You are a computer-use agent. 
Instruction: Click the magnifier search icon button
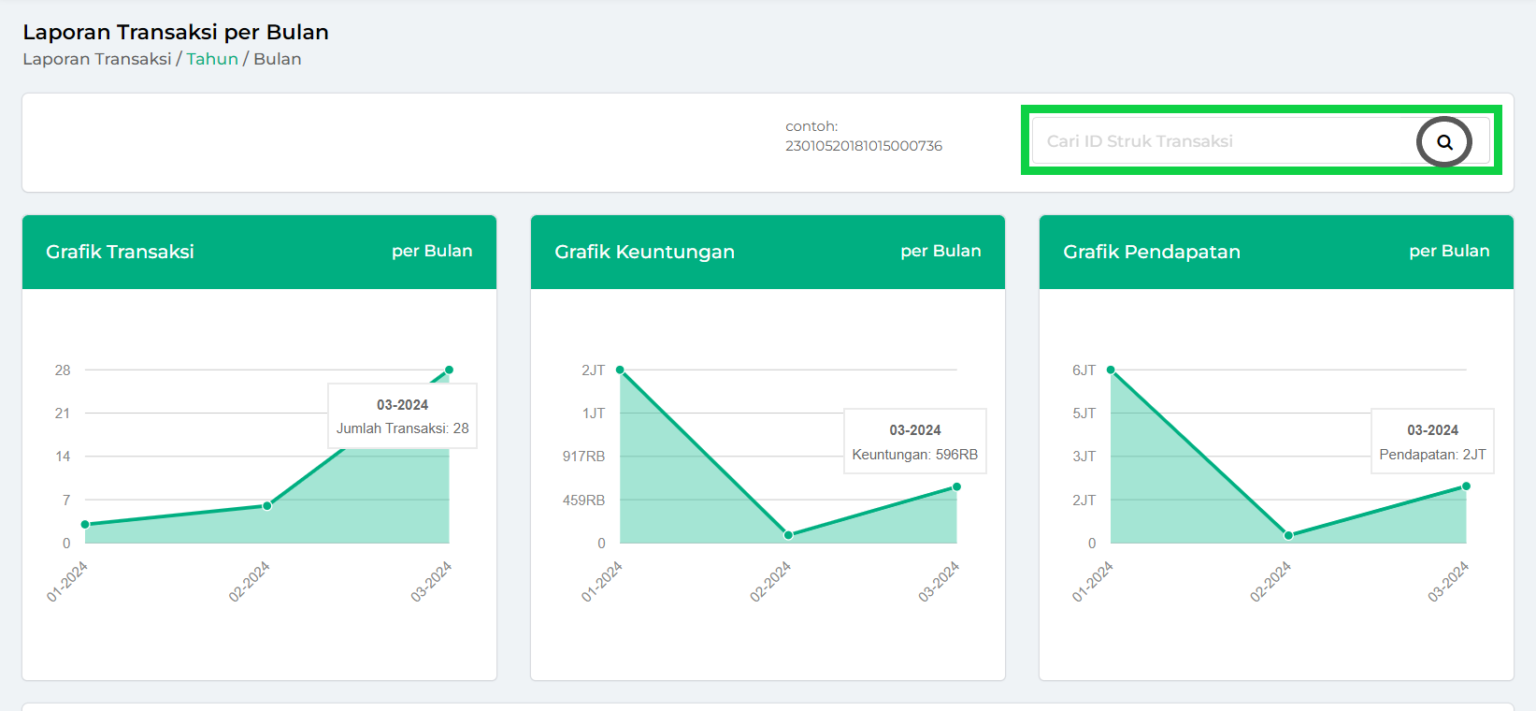point(1444,142)
